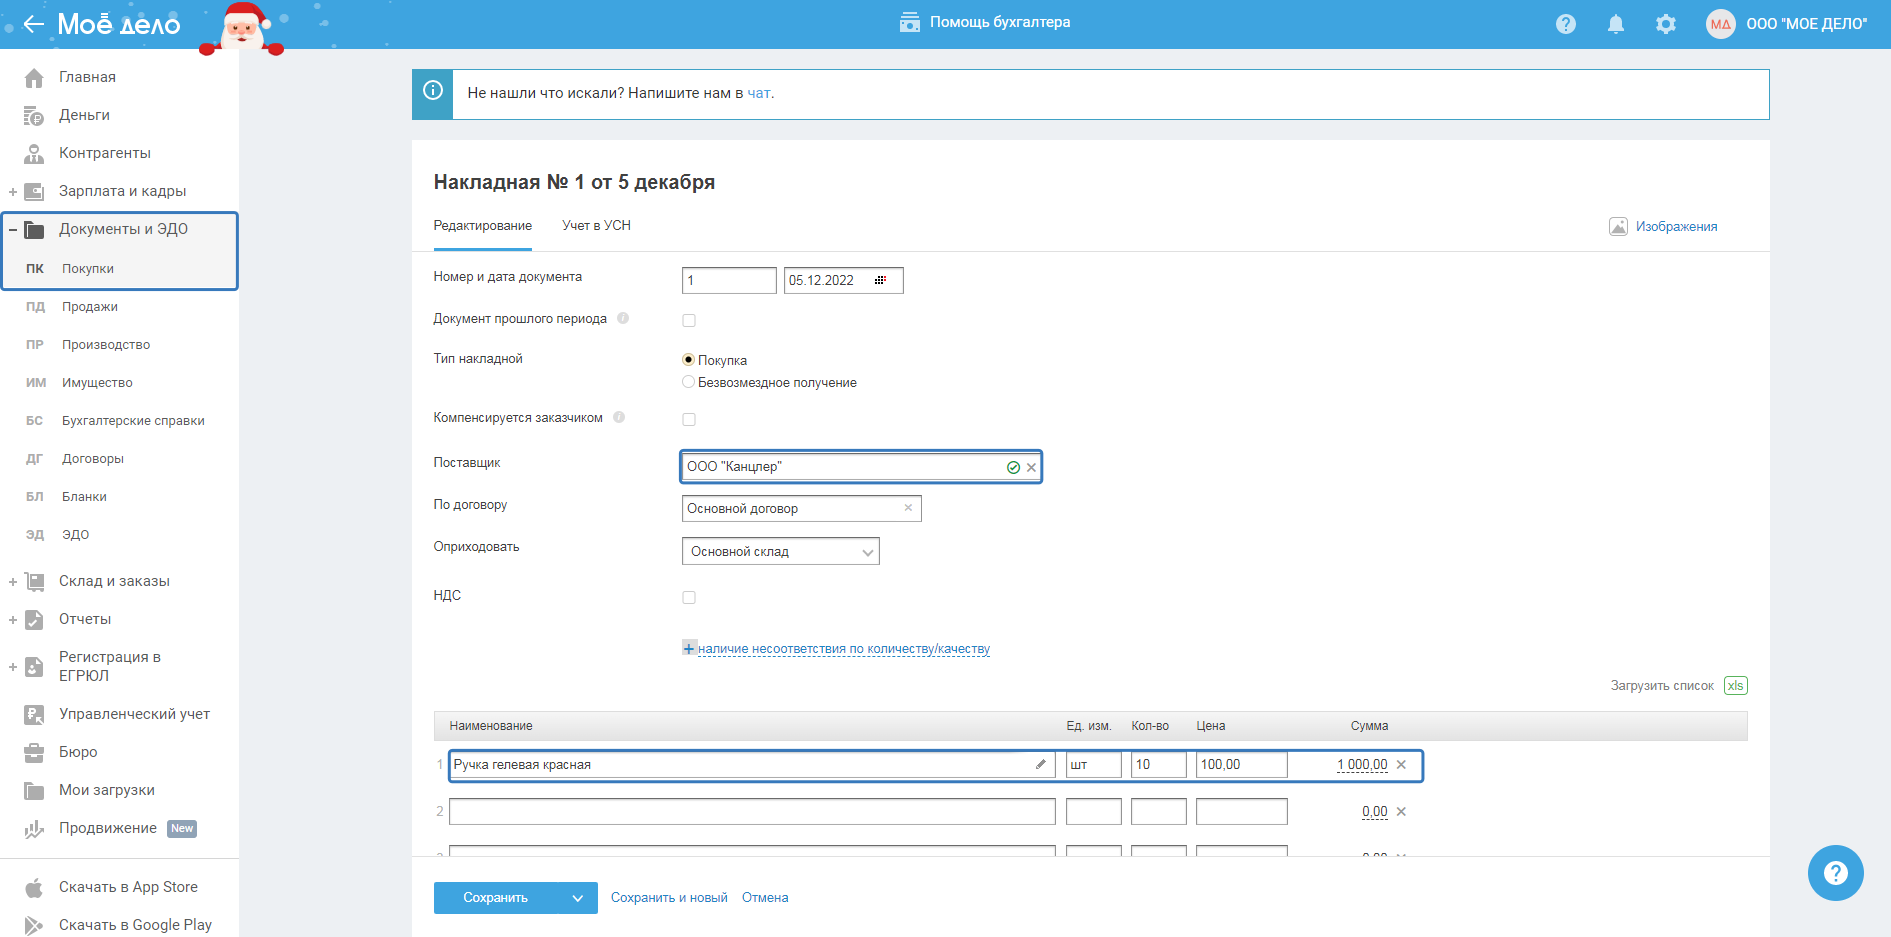Click the xls upload list icon

[x=1735, y=686]
